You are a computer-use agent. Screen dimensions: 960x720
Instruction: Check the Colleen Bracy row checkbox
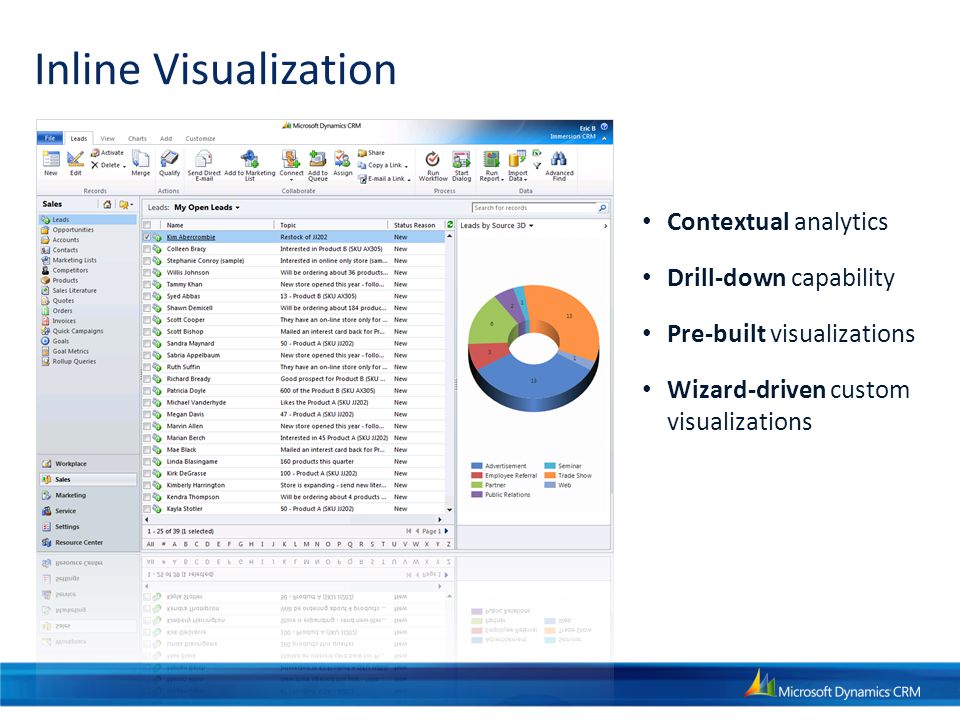147,249
